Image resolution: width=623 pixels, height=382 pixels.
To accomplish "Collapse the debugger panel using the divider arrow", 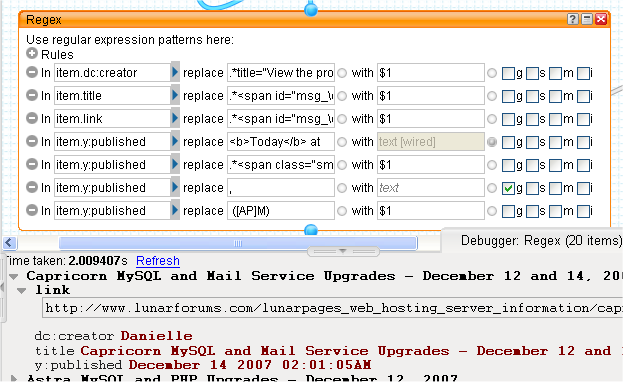I will pos(343,251).
